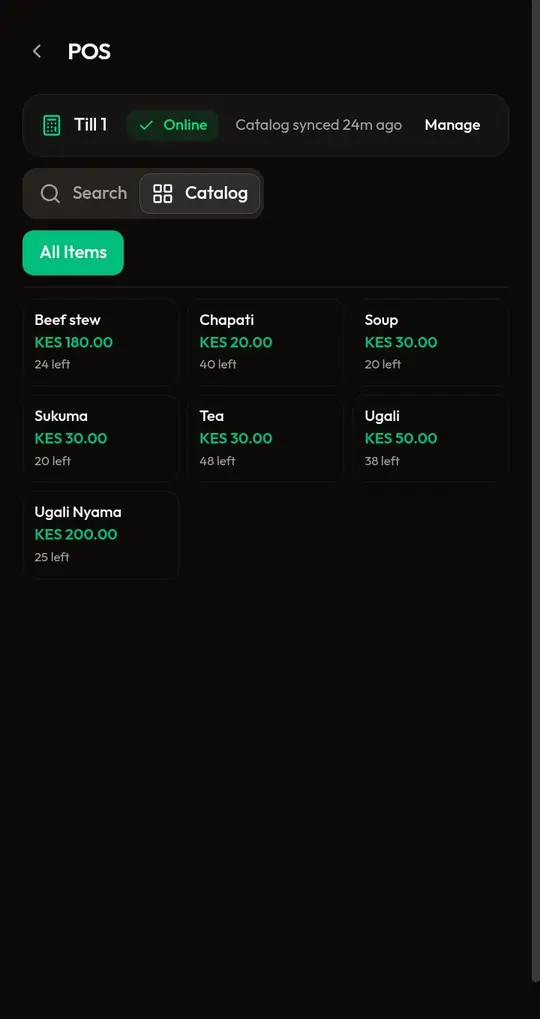Go back using the arrow icon

click(37, 51)
